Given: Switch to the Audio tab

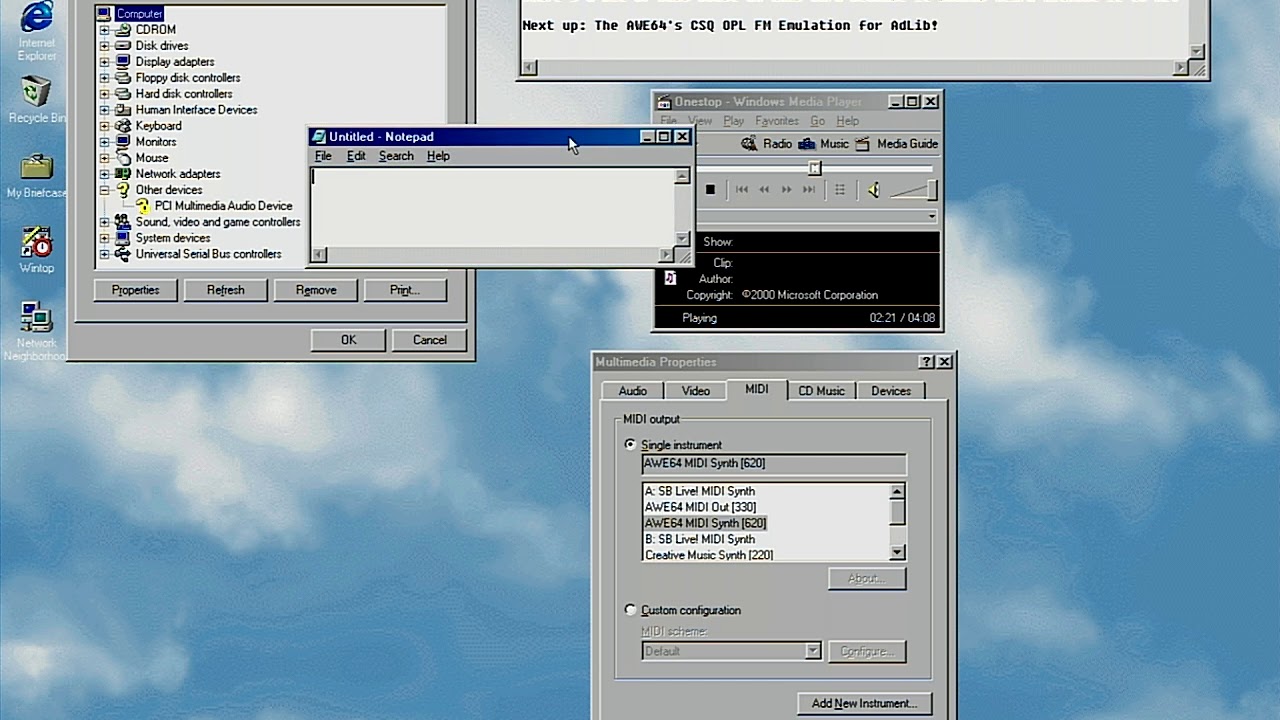Looking at the screenshot, I should click(x=632, y=391).
